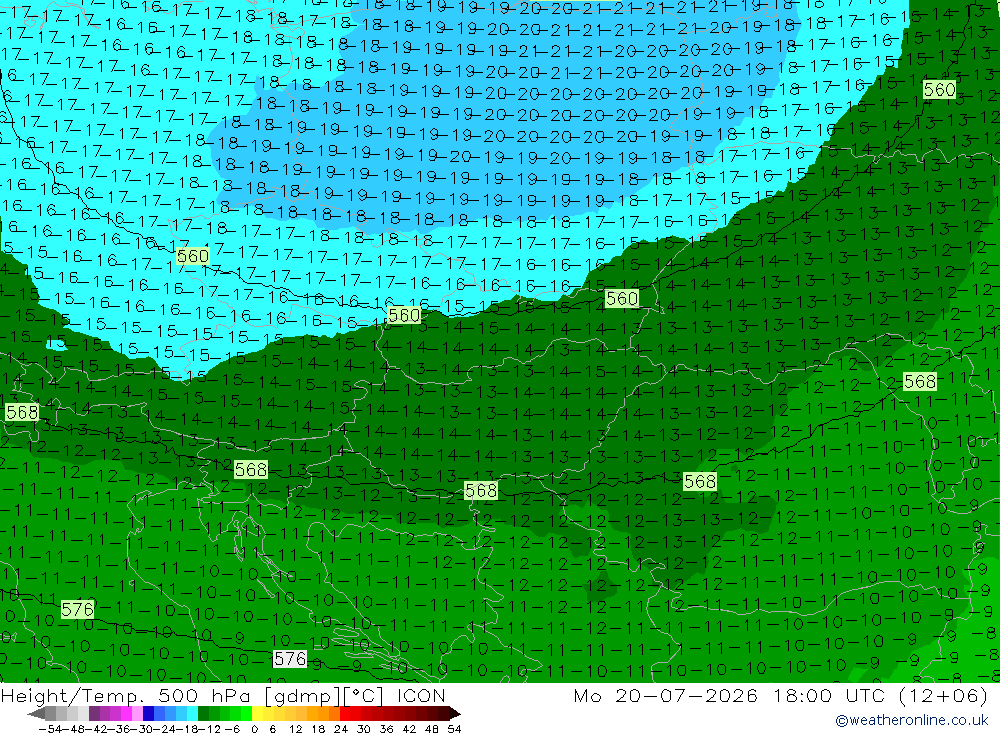This screenshot has height=733, width=1000.
Task: Click the 576 contour label with white background
Action: 290,658
